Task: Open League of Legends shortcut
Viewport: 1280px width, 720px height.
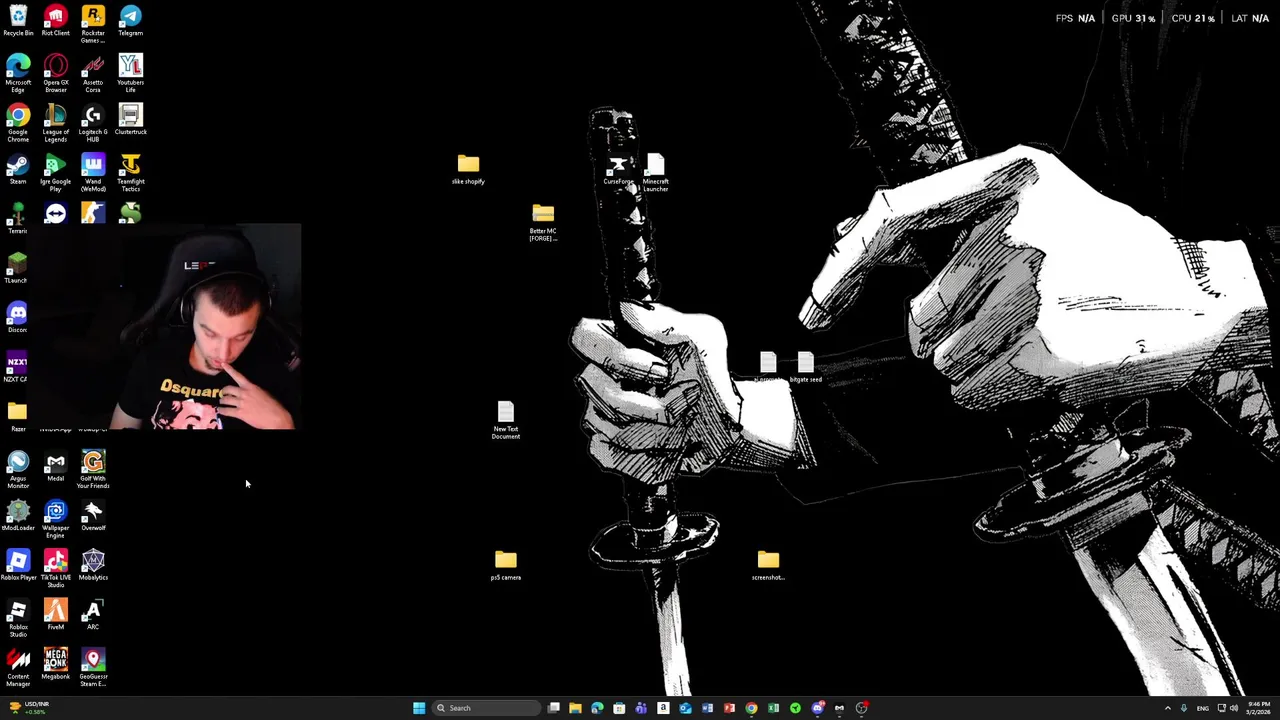Action: [x=55, y=123]
